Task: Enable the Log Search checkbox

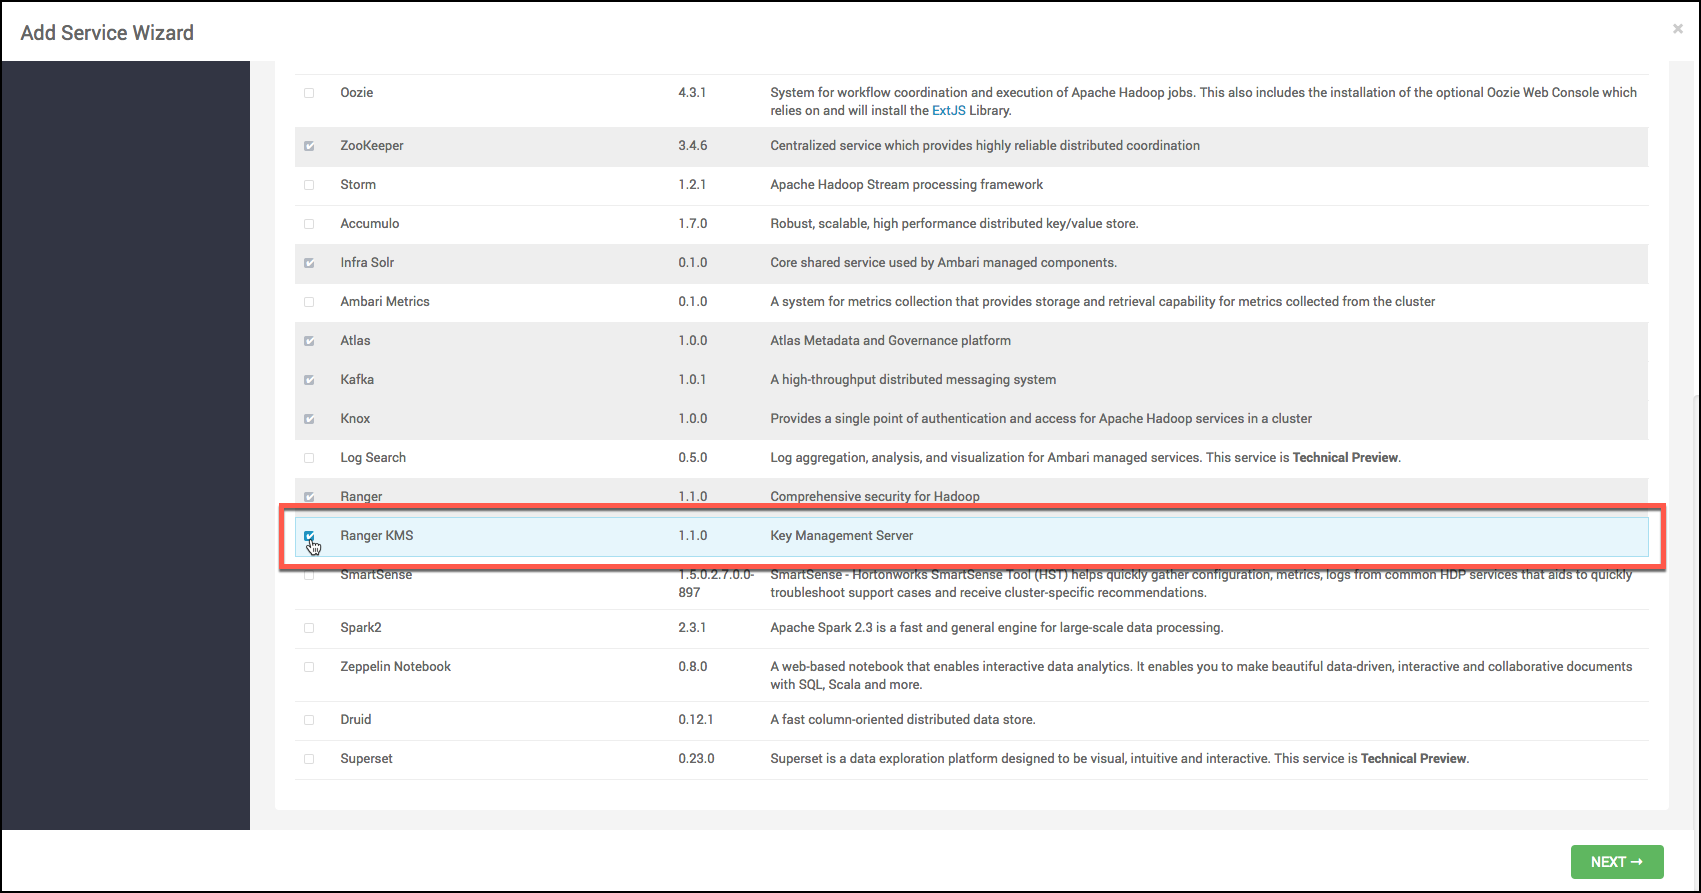Action: point(309,458)
